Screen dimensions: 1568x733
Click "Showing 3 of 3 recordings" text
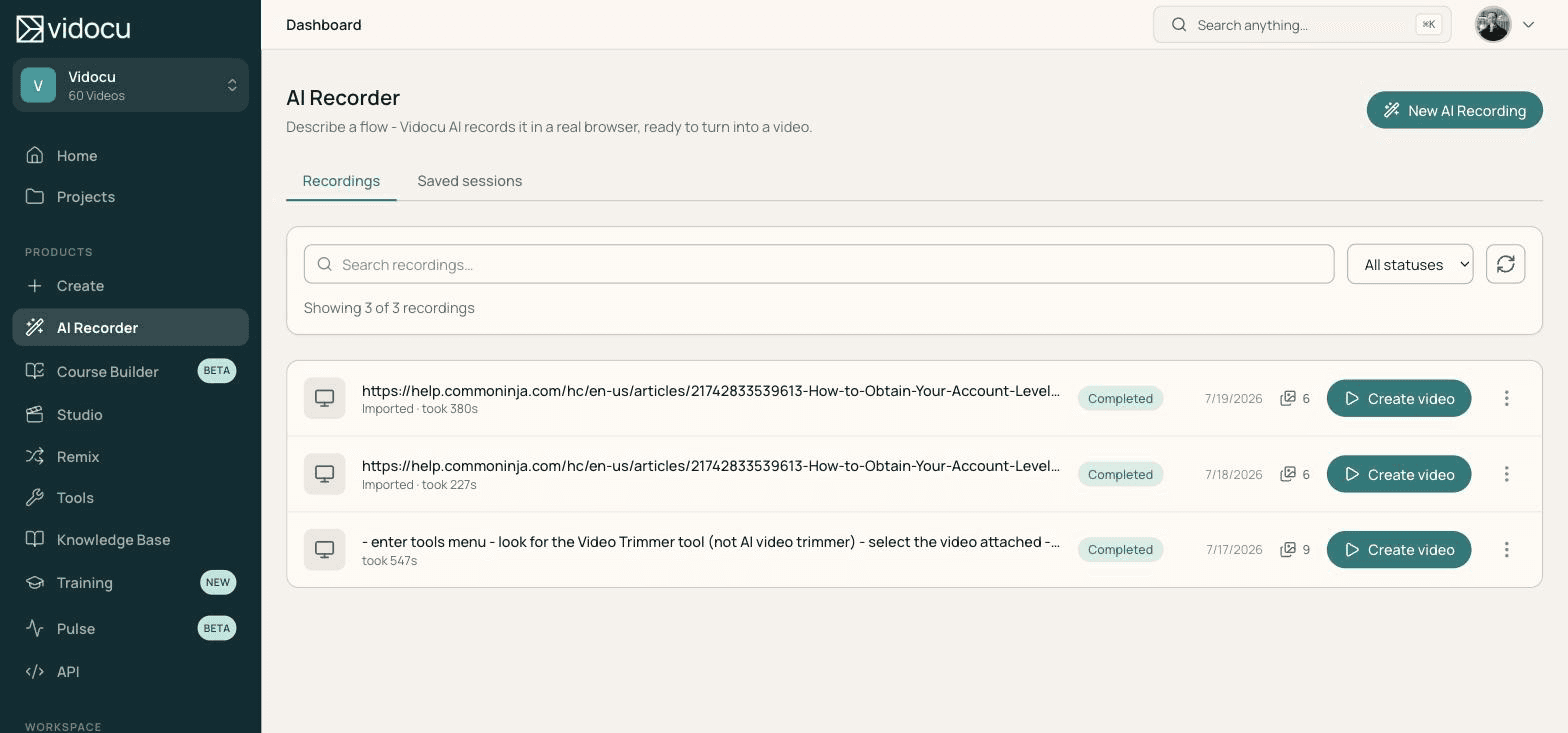[389, 308]
